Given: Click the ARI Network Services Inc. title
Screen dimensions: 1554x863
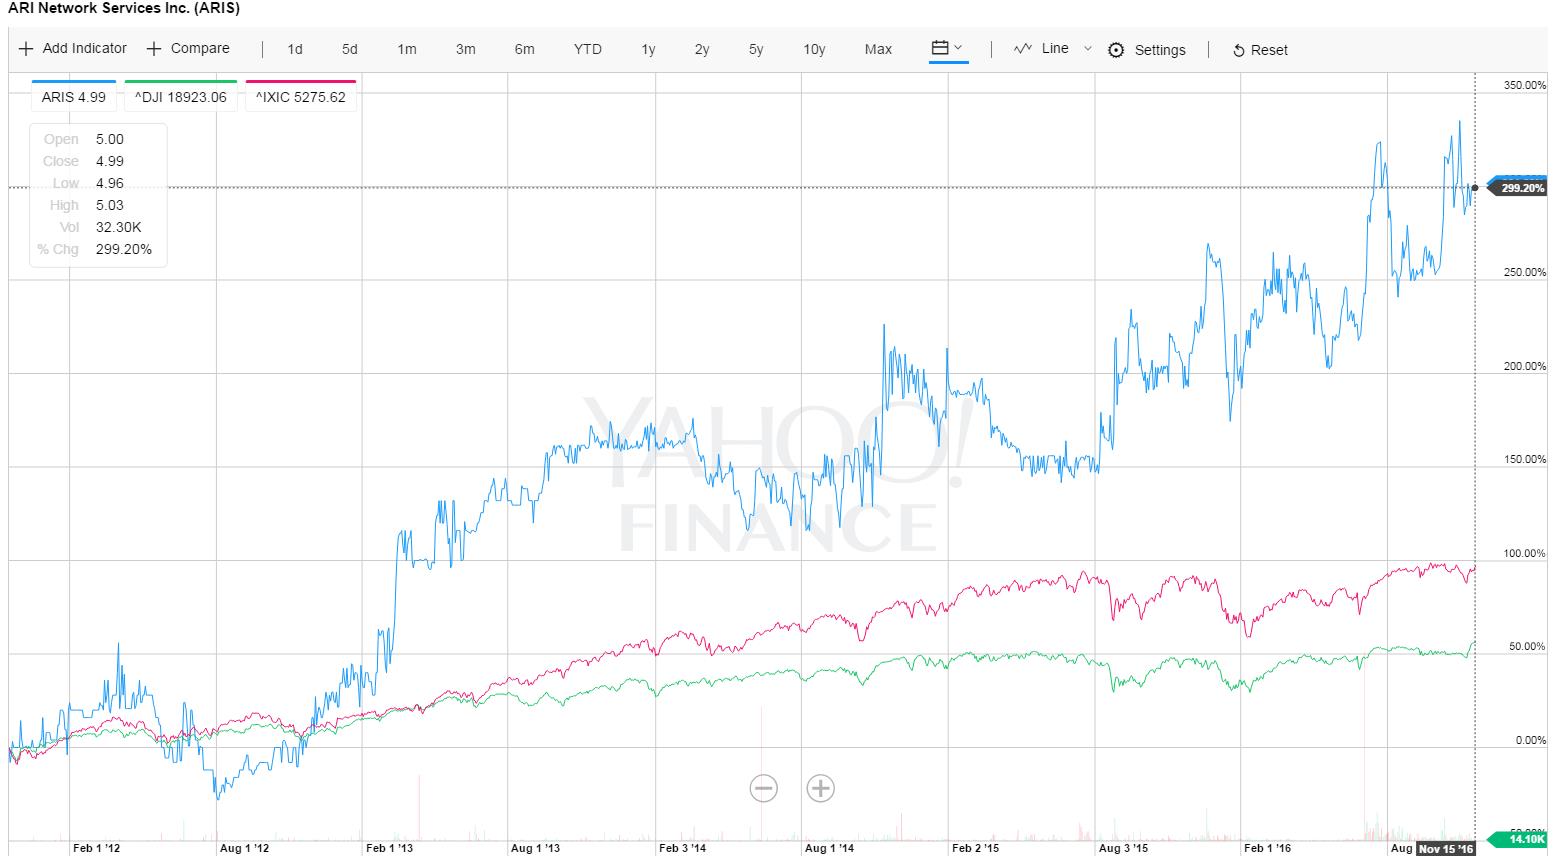Looking at the screenshot, I should click(124, 8).
